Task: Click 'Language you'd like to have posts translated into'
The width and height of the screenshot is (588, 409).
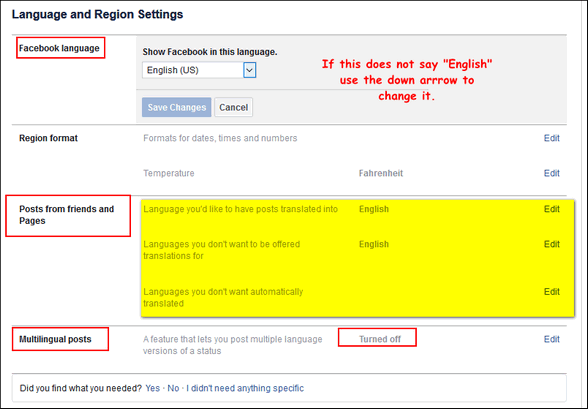Action: click(x=240, y=209)
